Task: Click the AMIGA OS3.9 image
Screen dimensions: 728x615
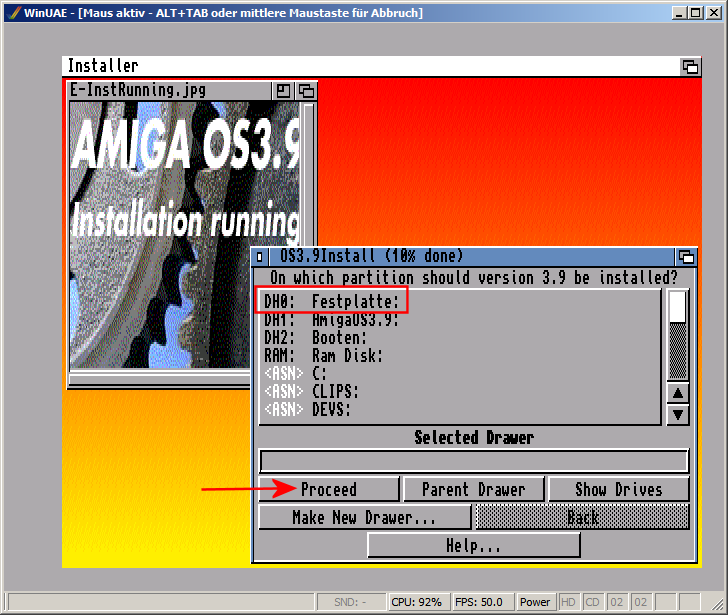Action: [184, 234]
